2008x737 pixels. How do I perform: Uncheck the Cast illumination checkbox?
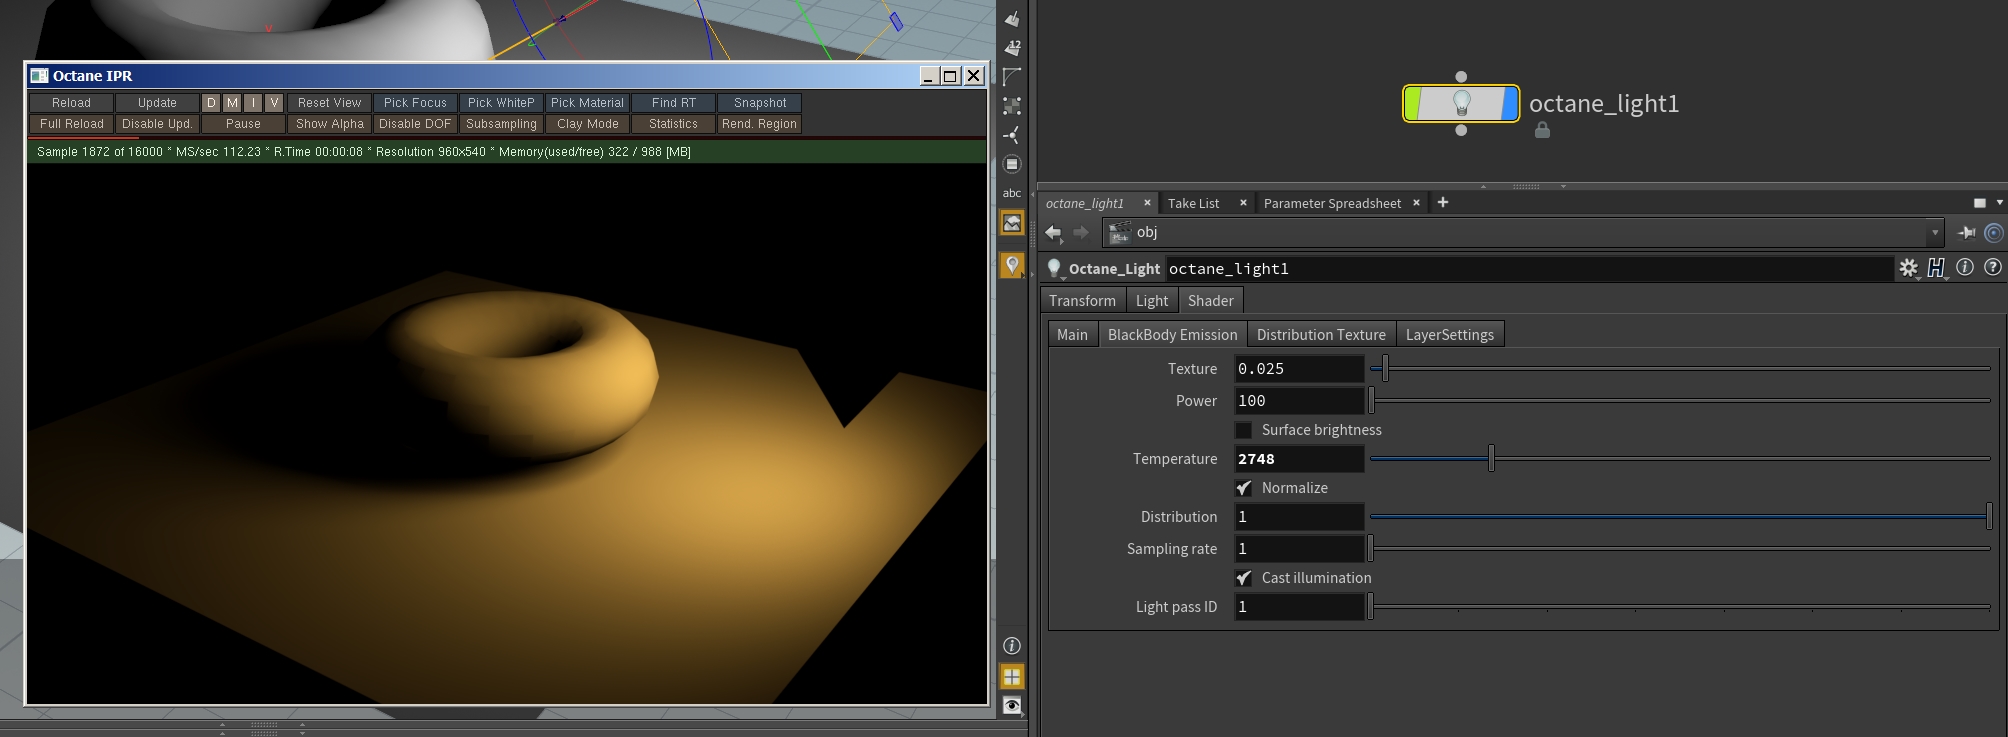1244,578
